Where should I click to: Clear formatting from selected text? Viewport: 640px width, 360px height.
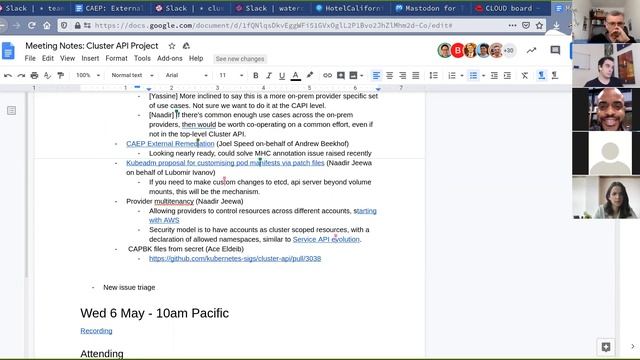pyautogui.click(x=524, y=76)
